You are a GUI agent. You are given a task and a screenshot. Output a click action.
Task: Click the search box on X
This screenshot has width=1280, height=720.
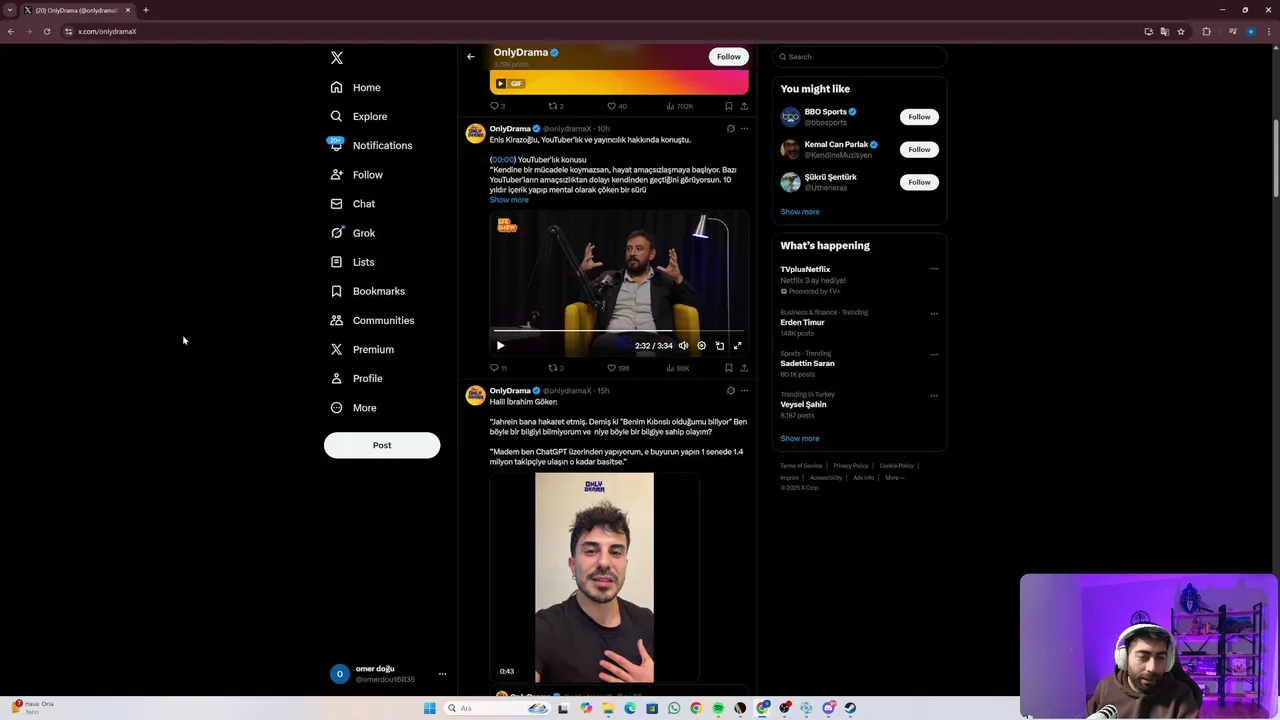pyautogui.click(x=859, y=57)
